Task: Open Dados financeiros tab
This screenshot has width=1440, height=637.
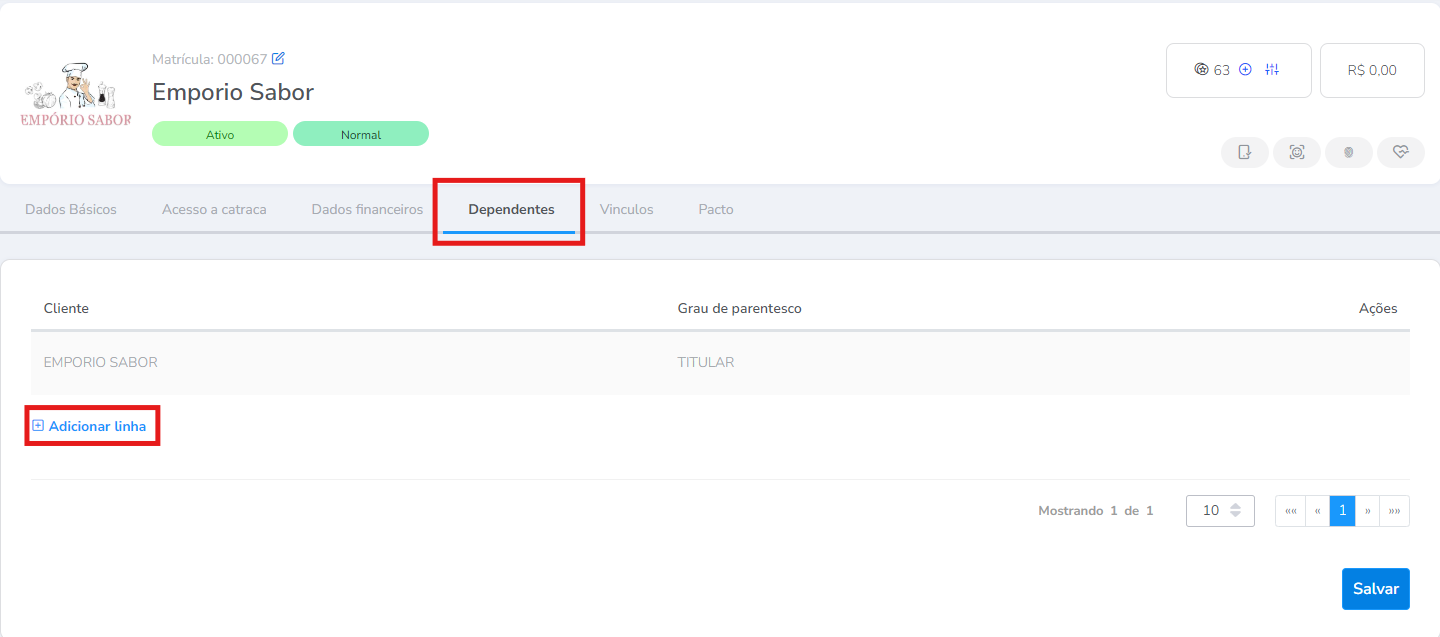Action: click(367, 210)
